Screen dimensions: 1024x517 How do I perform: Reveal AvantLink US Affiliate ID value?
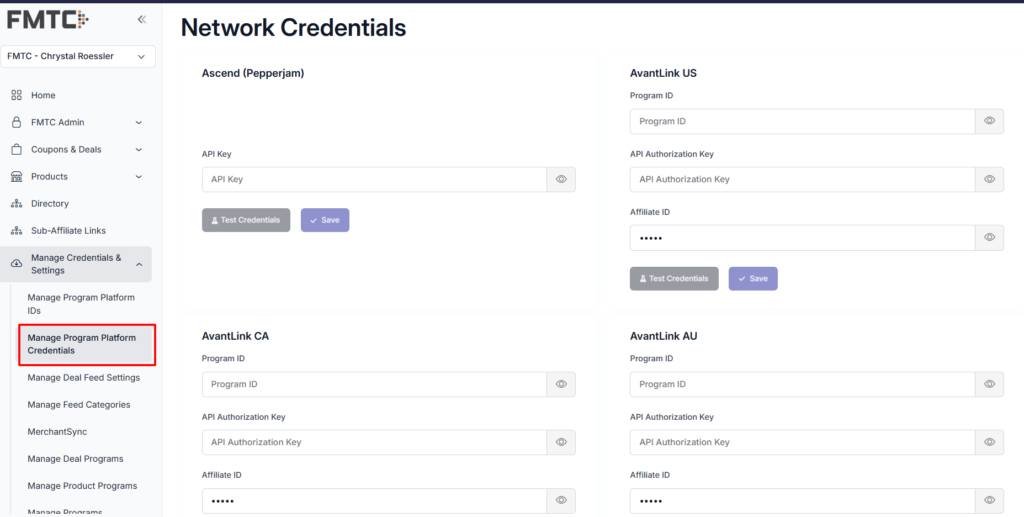989,237
